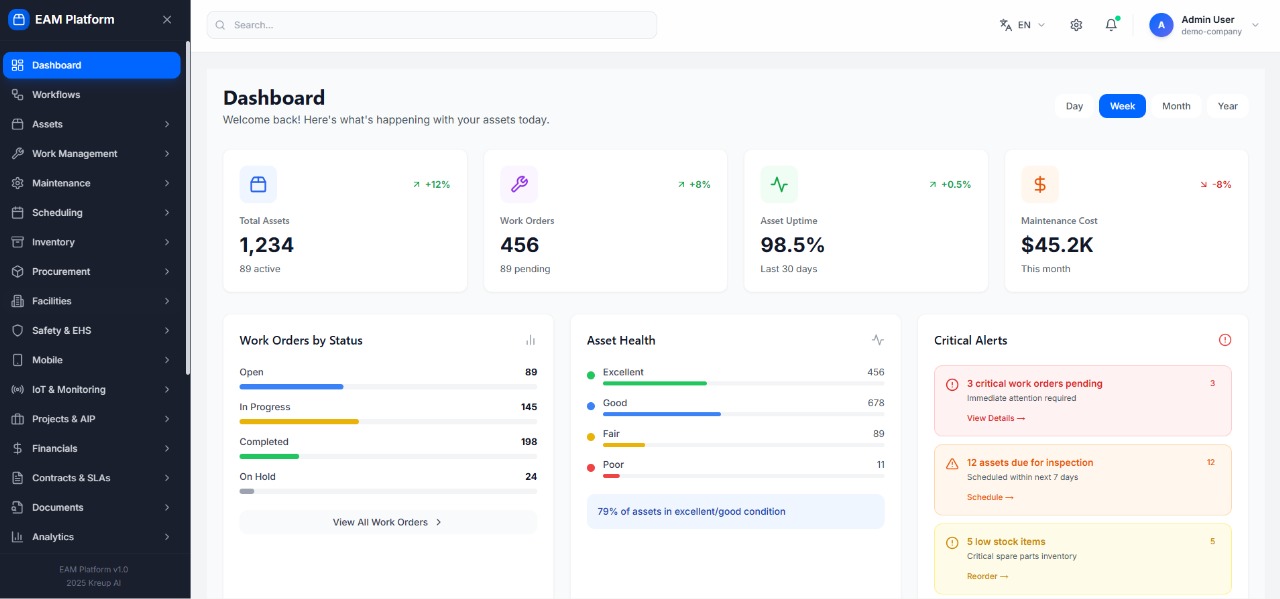This screenshot has width=1280, height=599.
Task: Click bar chart icon in Work Orders by Status
Action: pos(530,340)
